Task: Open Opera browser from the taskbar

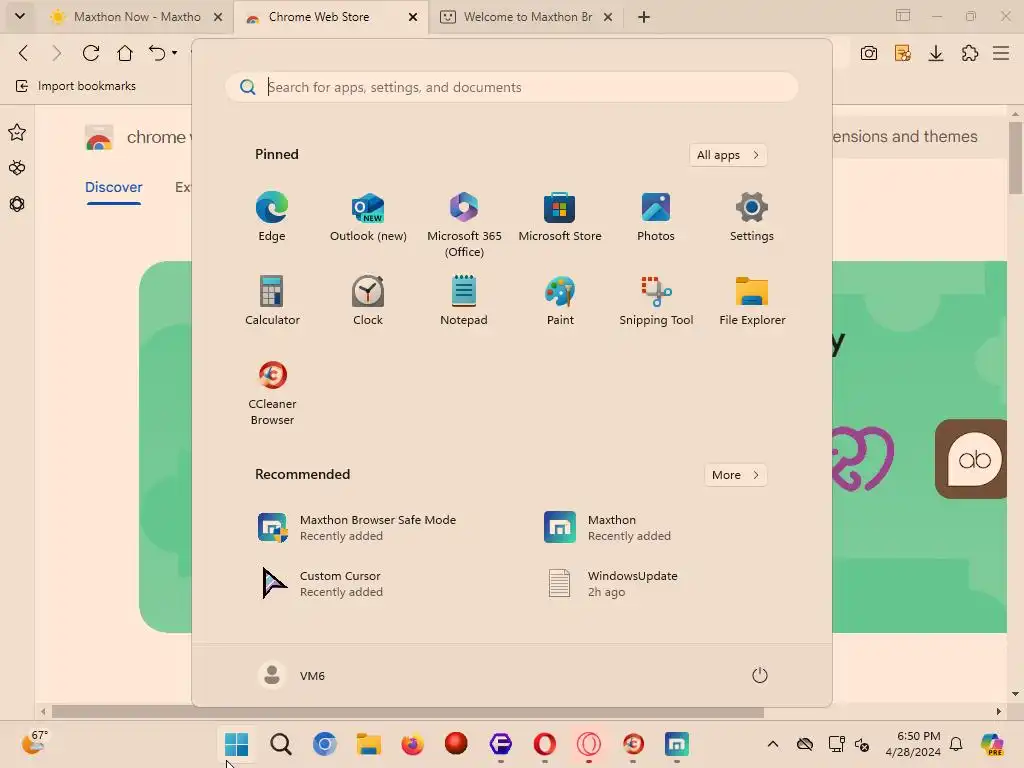Action: tap(544, 744)
